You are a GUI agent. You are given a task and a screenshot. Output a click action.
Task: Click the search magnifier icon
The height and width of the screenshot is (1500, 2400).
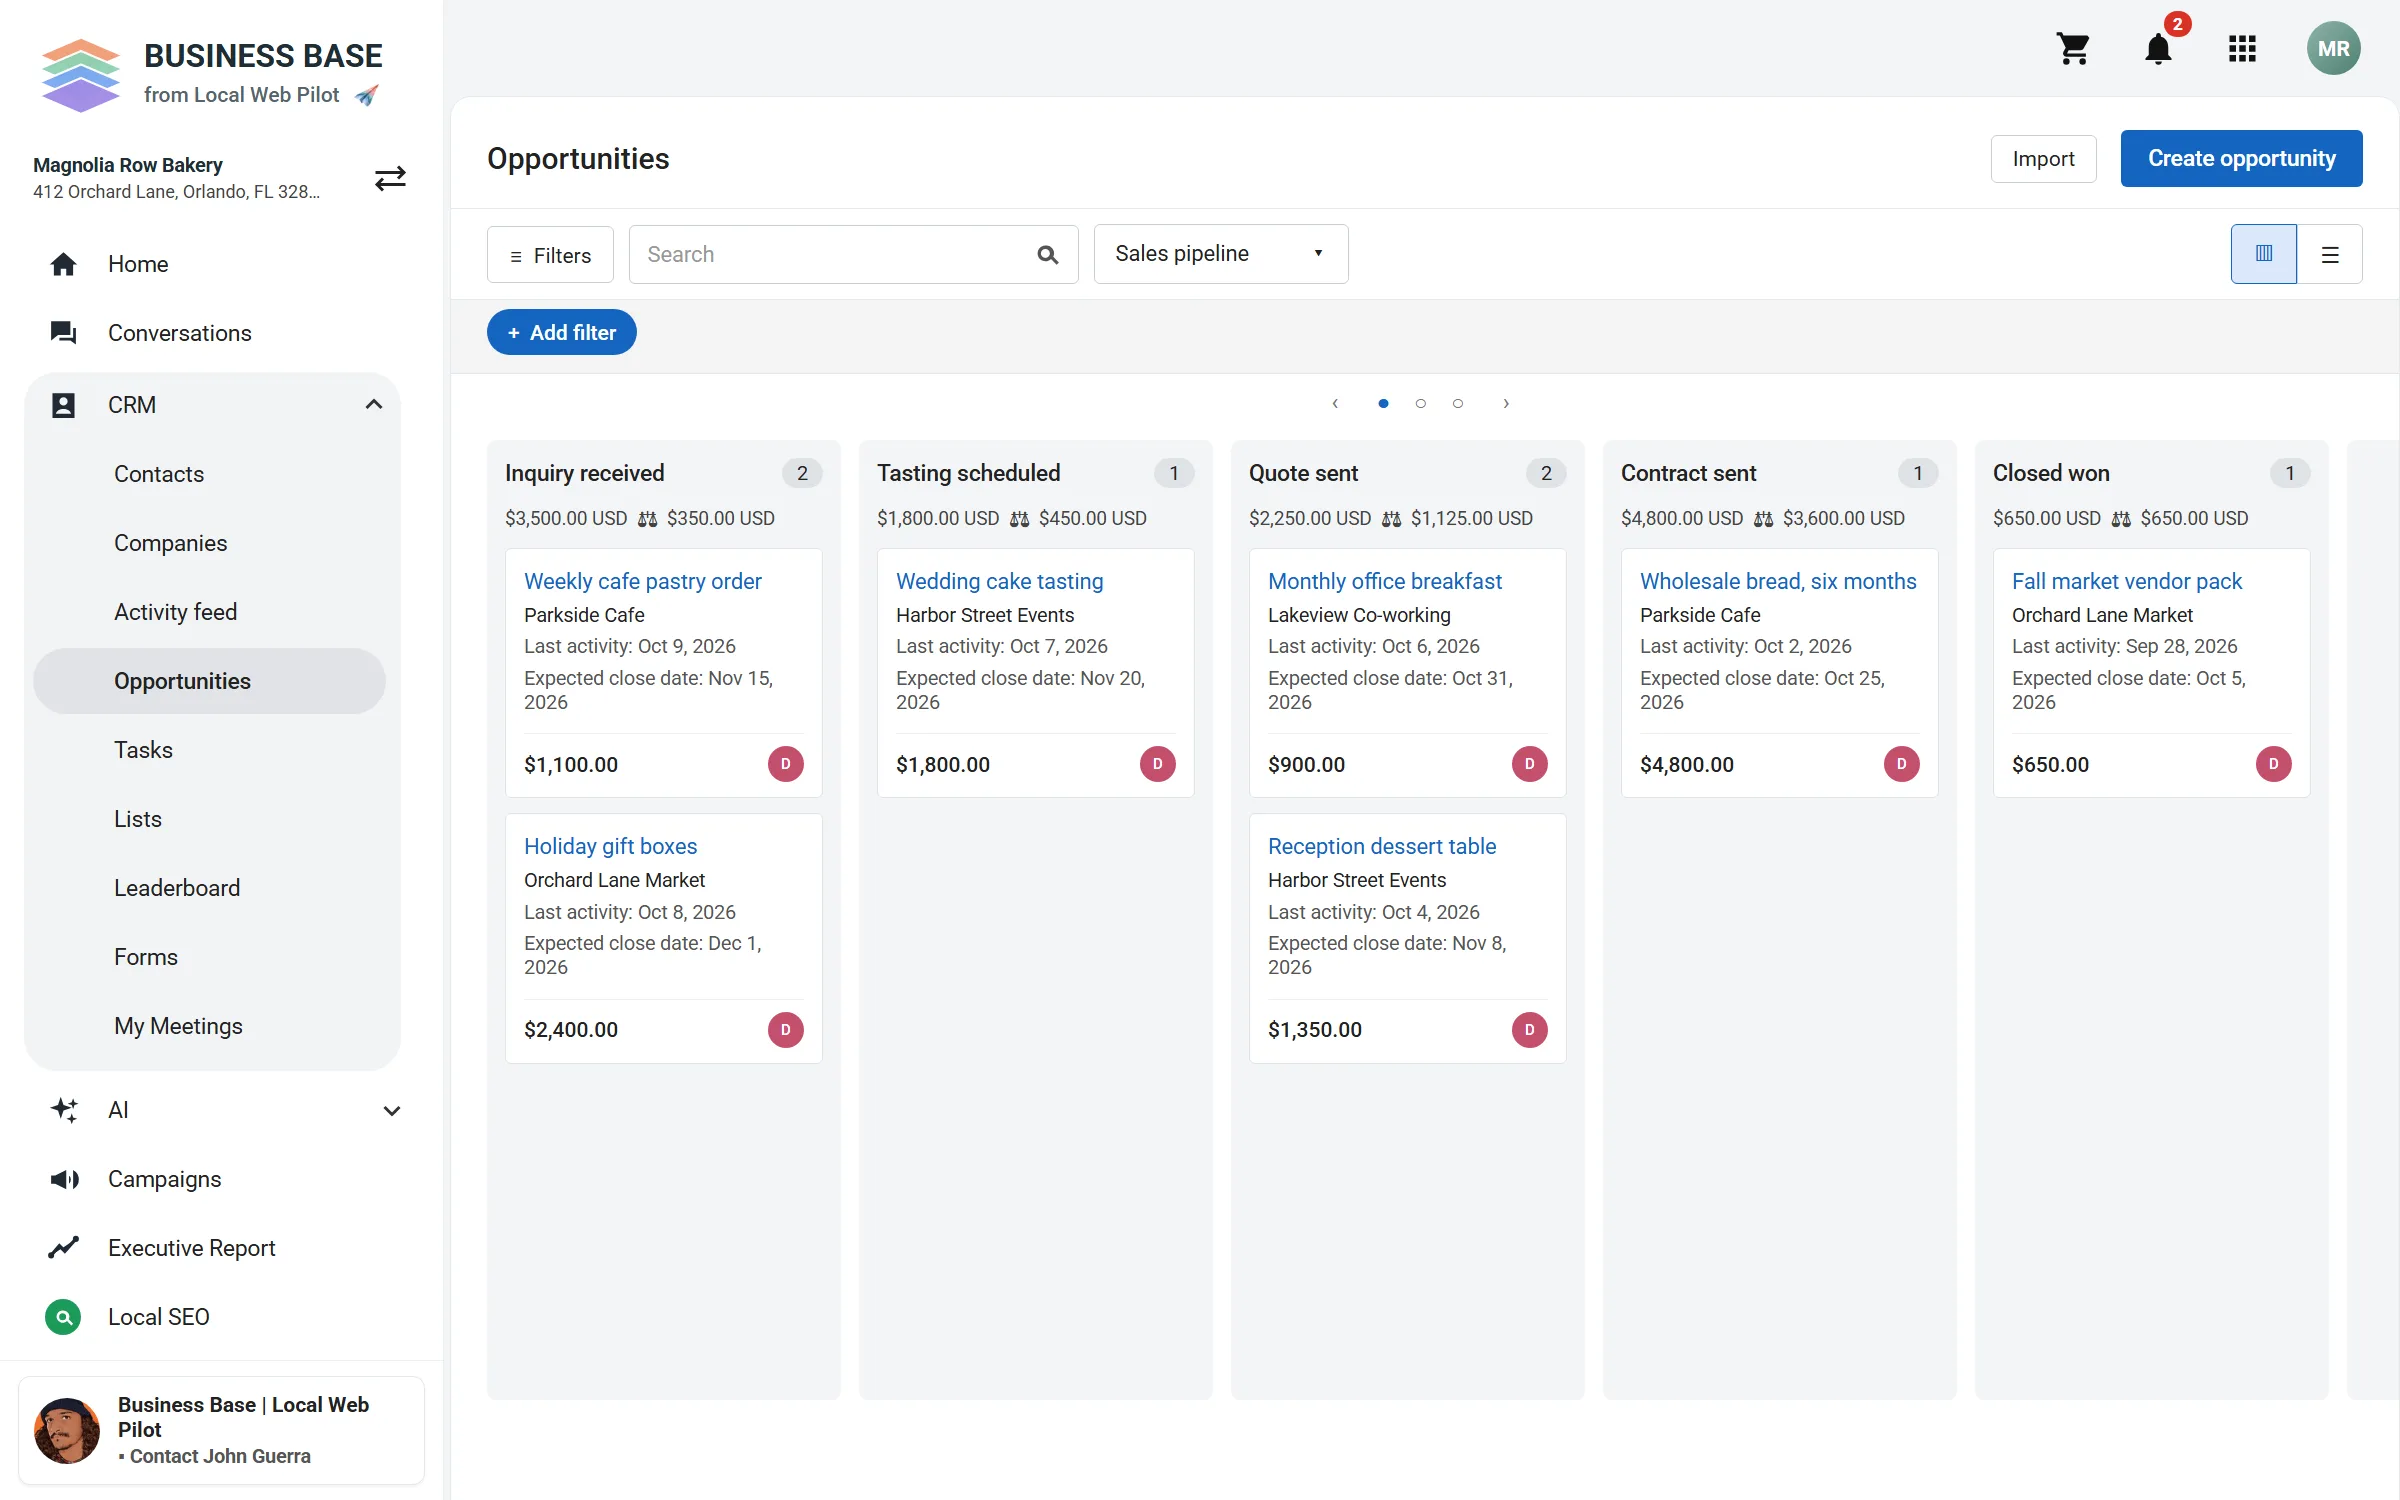pos(1047,255)
